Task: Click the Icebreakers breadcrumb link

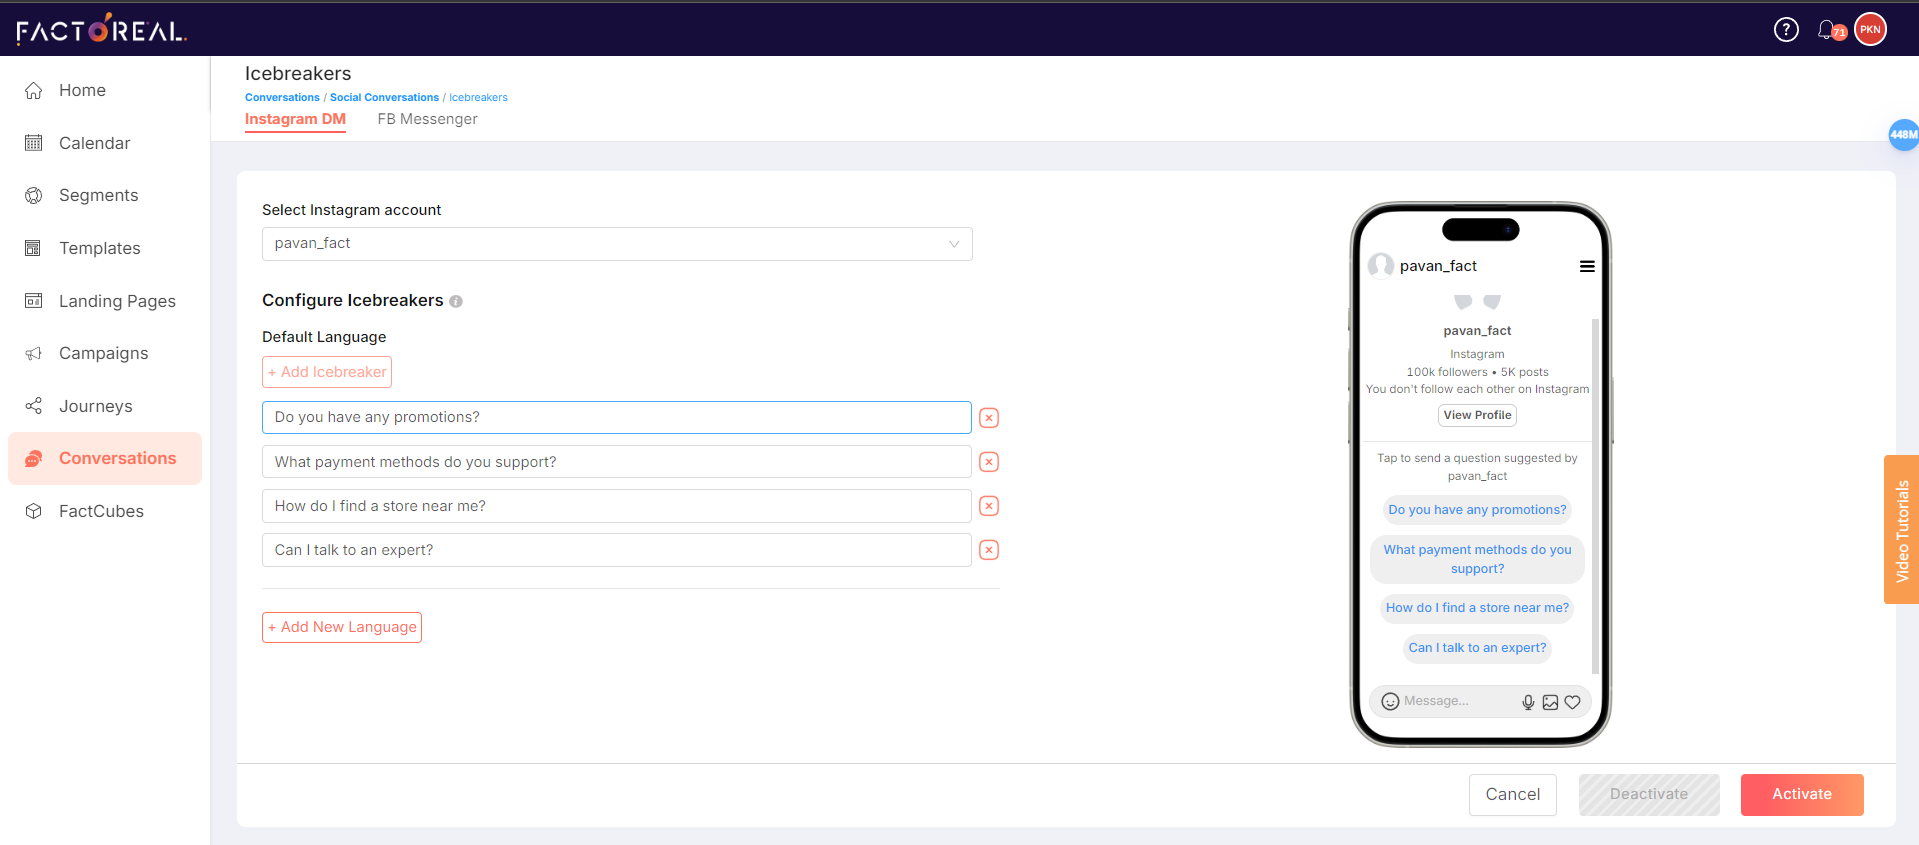Action: [478, 97]
